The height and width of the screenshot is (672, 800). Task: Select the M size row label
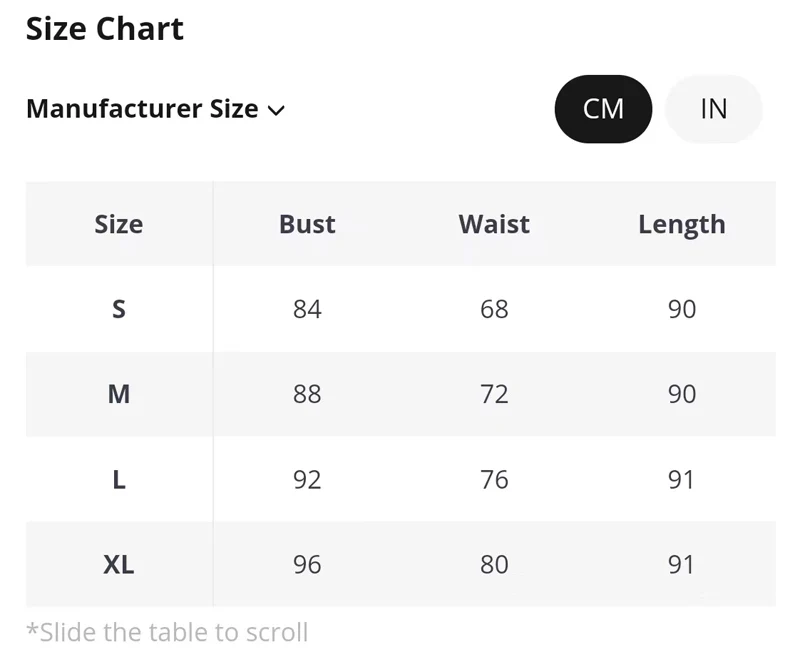pyautogui.click(x=118, y=394)
